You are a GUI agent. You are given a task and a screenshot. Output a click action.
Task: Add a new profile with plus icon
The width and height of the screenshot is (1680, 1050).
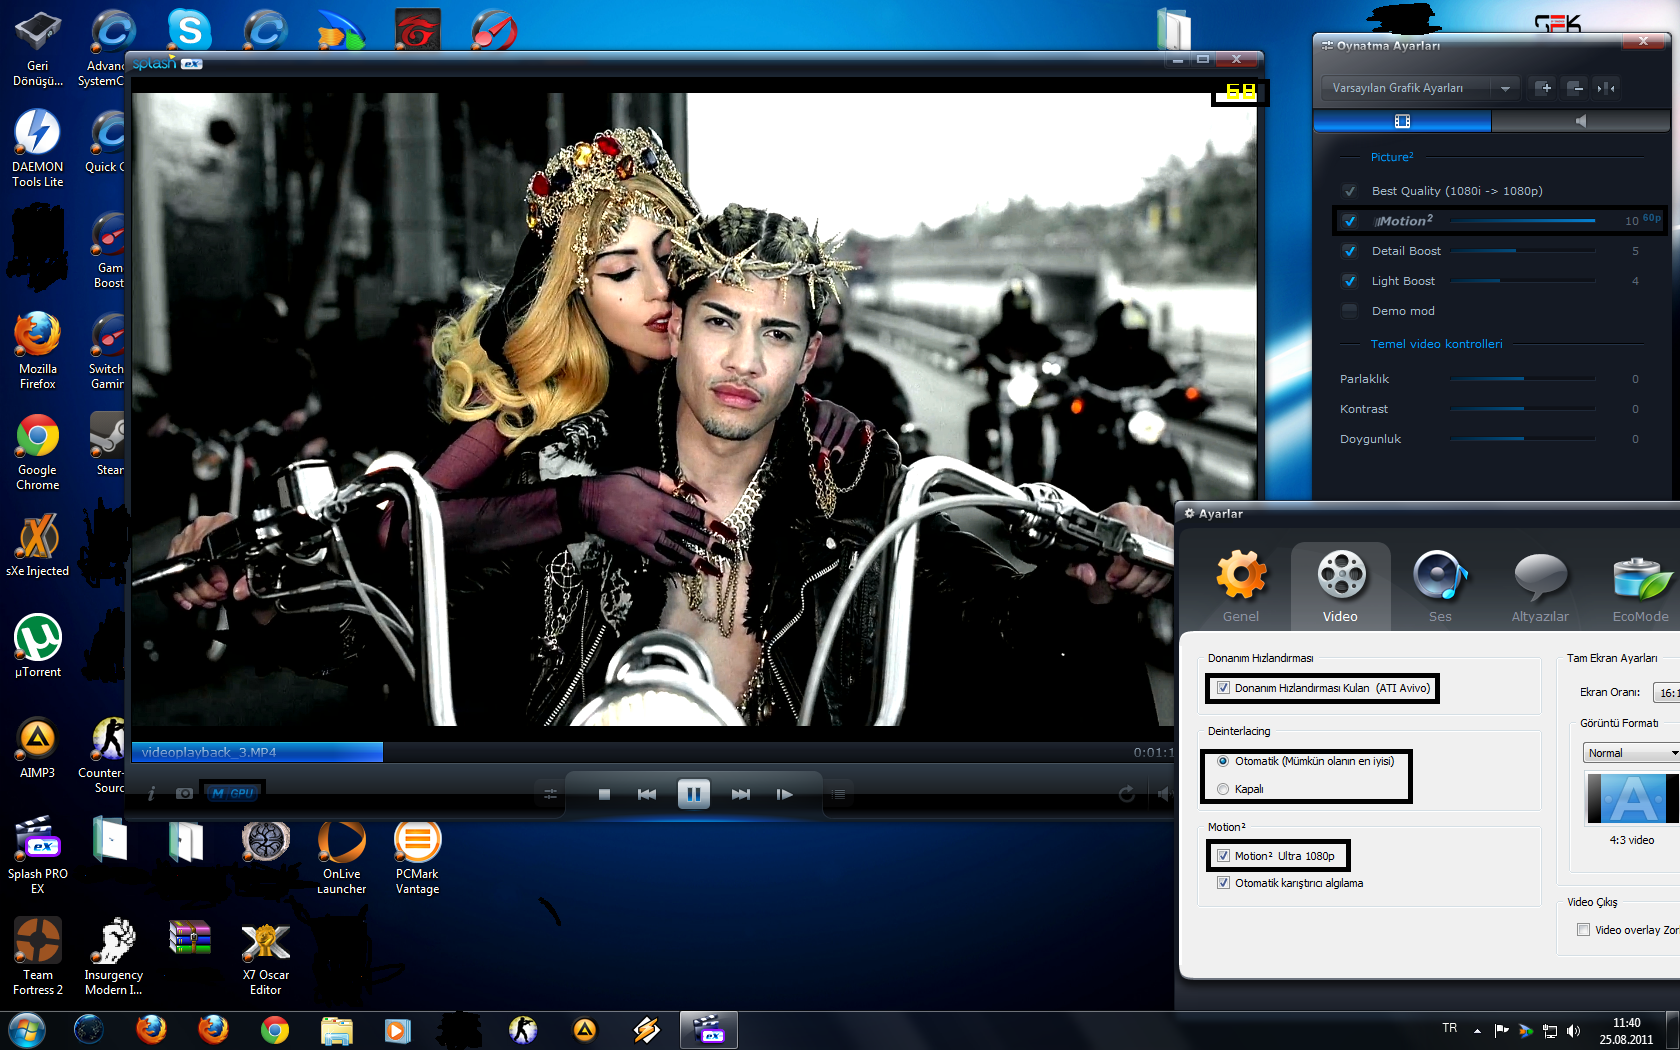pos(1543,88)
